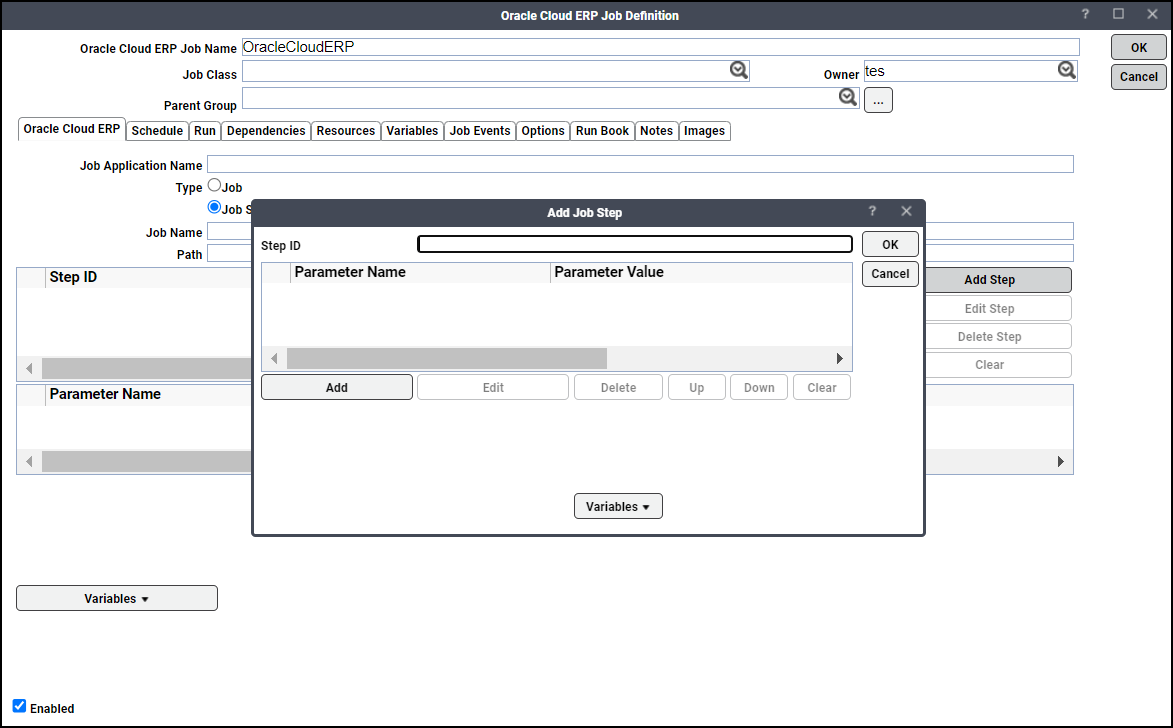Click the Parameter Value column header
The width and height of the screenshot is (1173, 728).
701,272
